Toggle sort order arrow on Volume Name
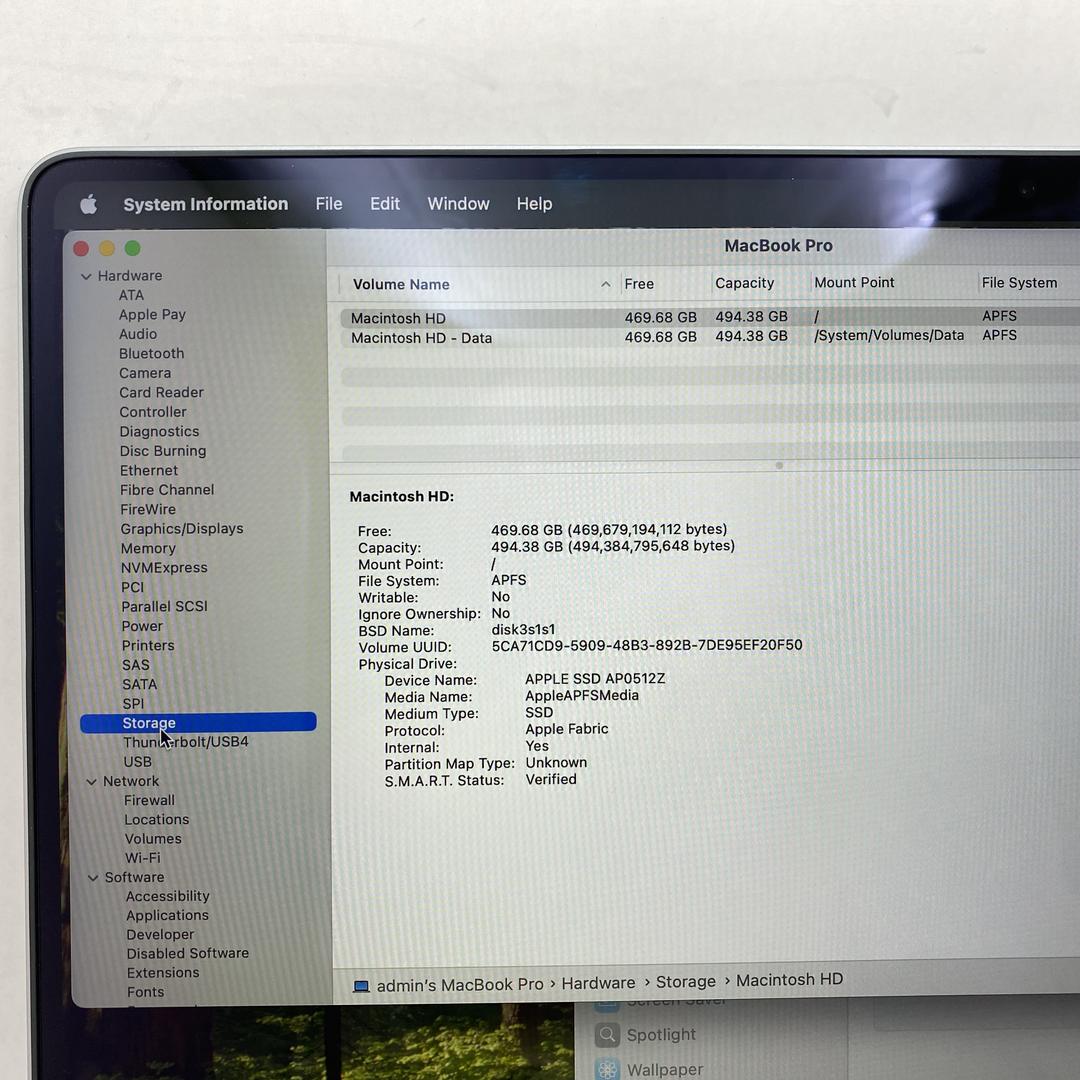Viewport: 1080px width, 1080px height. click(605, 284)
